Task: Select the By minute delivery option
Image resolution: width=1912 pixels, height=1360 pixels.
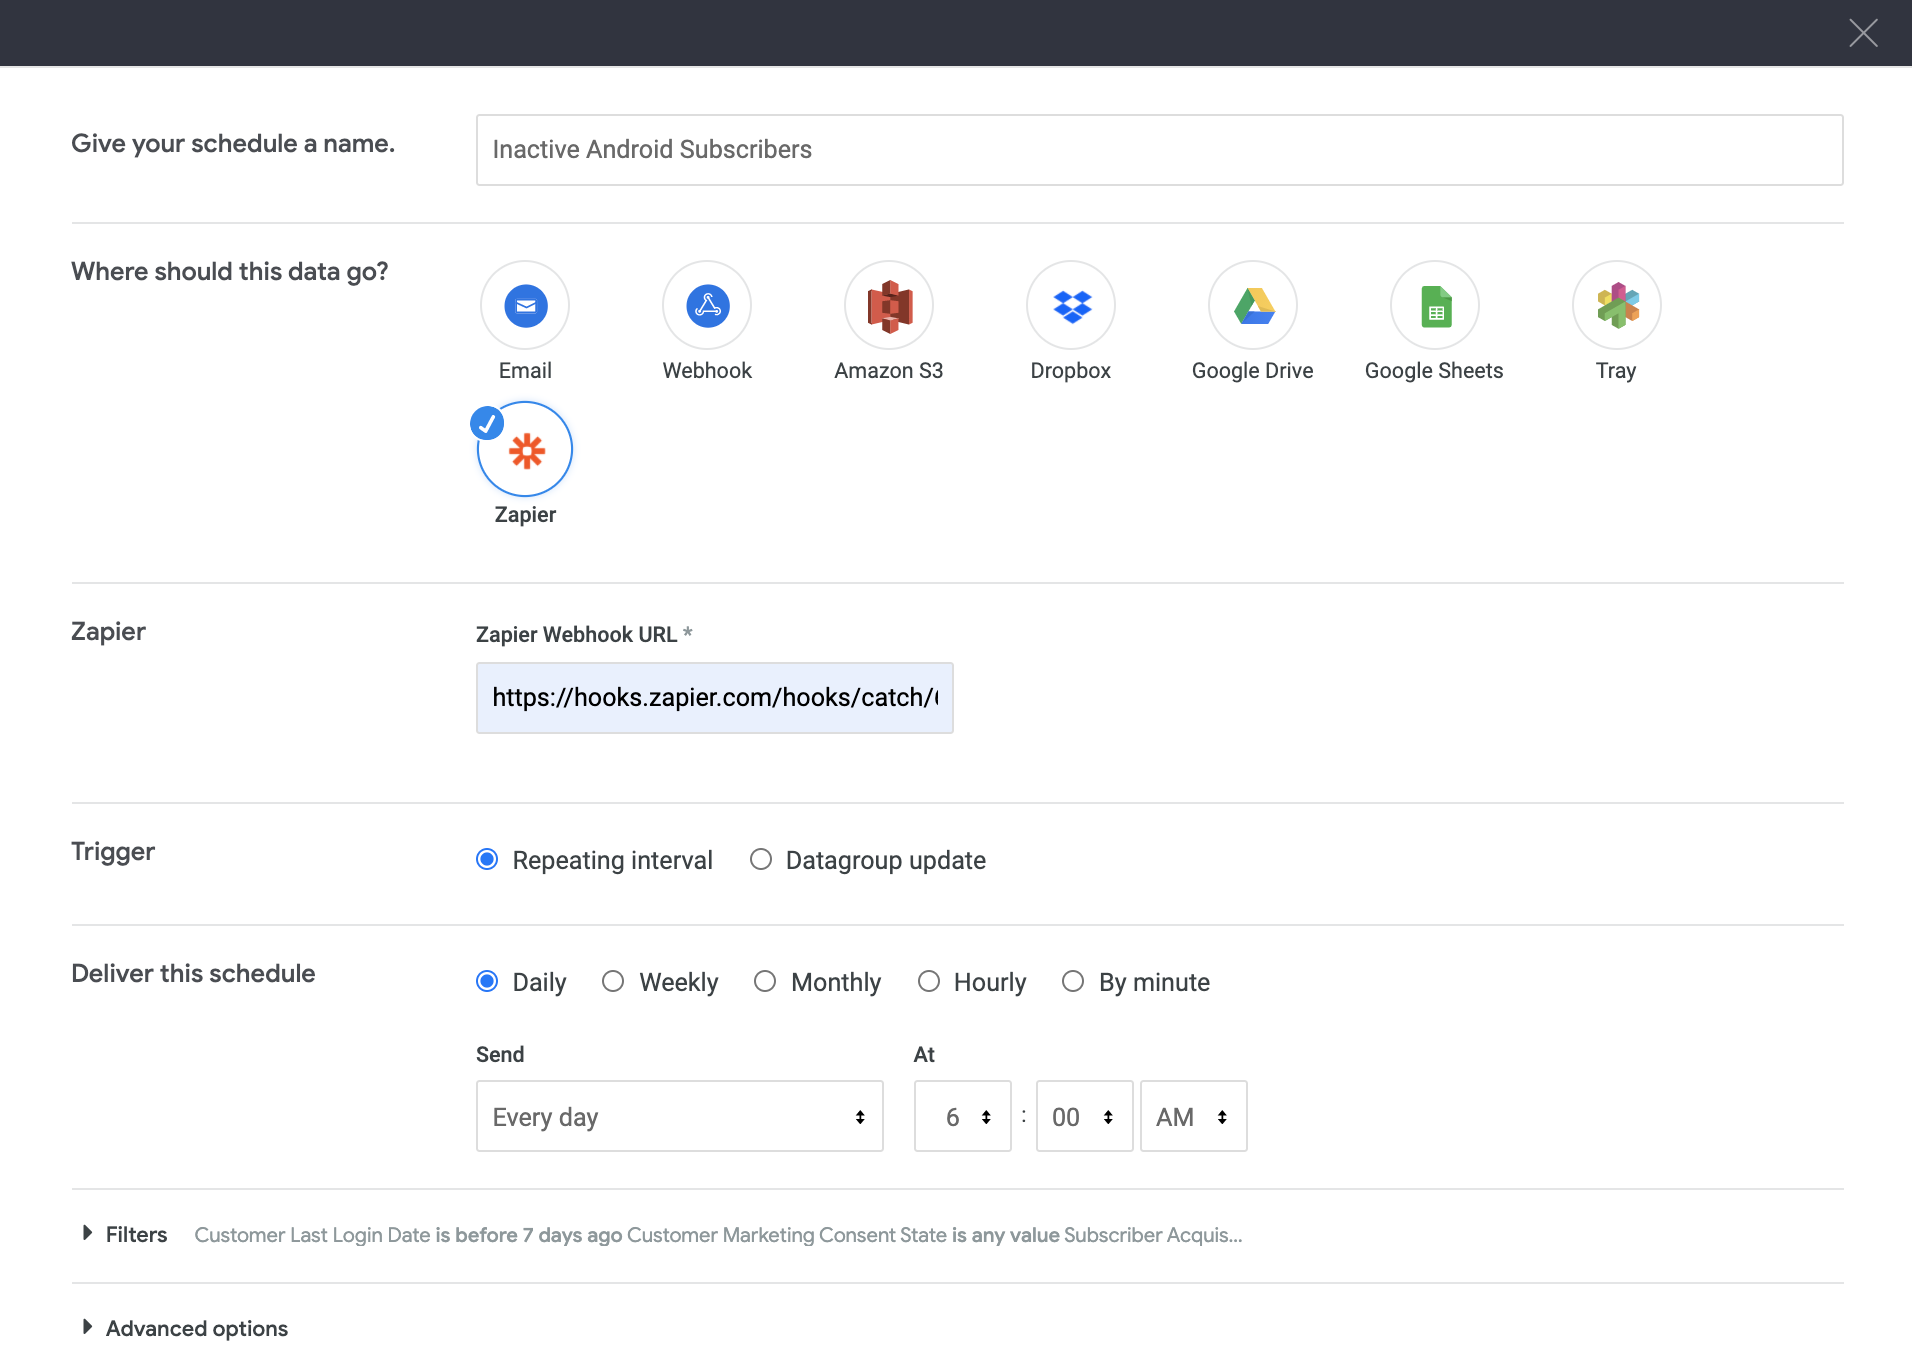Action: [1073, 982]
